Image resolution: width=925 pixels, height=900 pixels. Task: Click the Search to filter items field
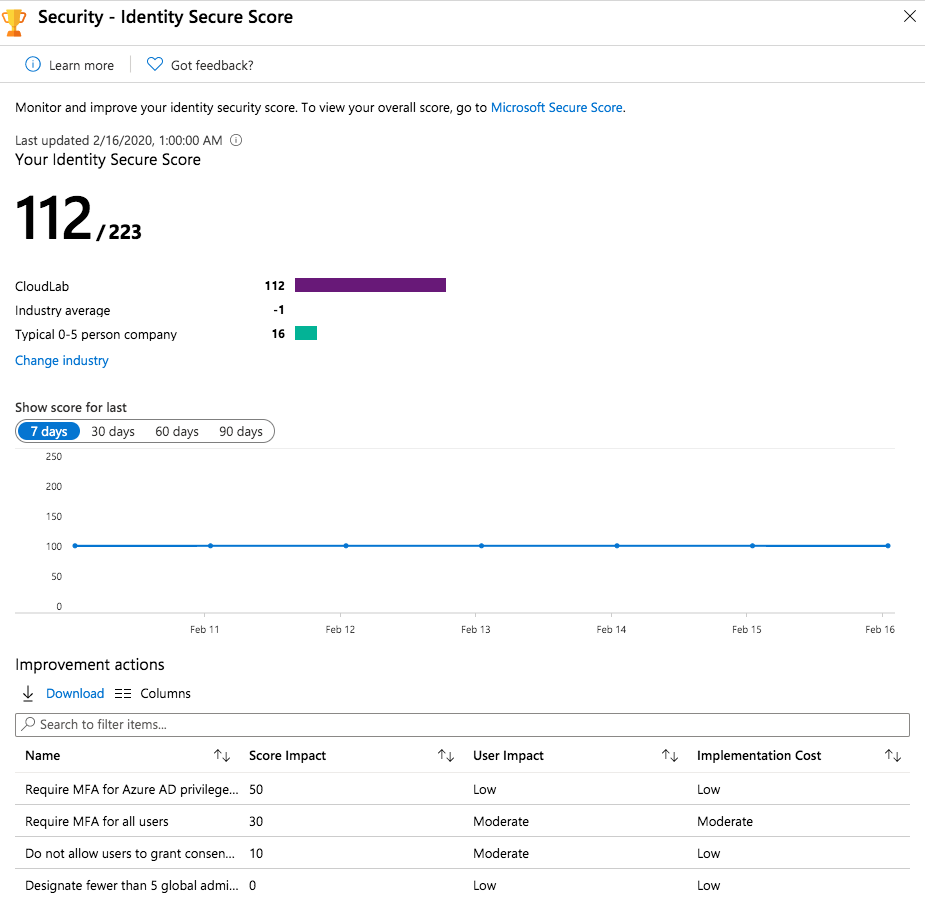[x=462, y=725]
